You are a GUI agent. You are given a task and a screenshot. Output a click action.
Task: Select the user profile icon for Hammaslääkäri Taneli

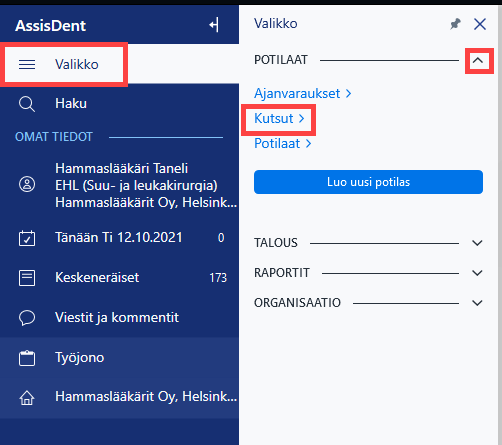pos(27,184)
